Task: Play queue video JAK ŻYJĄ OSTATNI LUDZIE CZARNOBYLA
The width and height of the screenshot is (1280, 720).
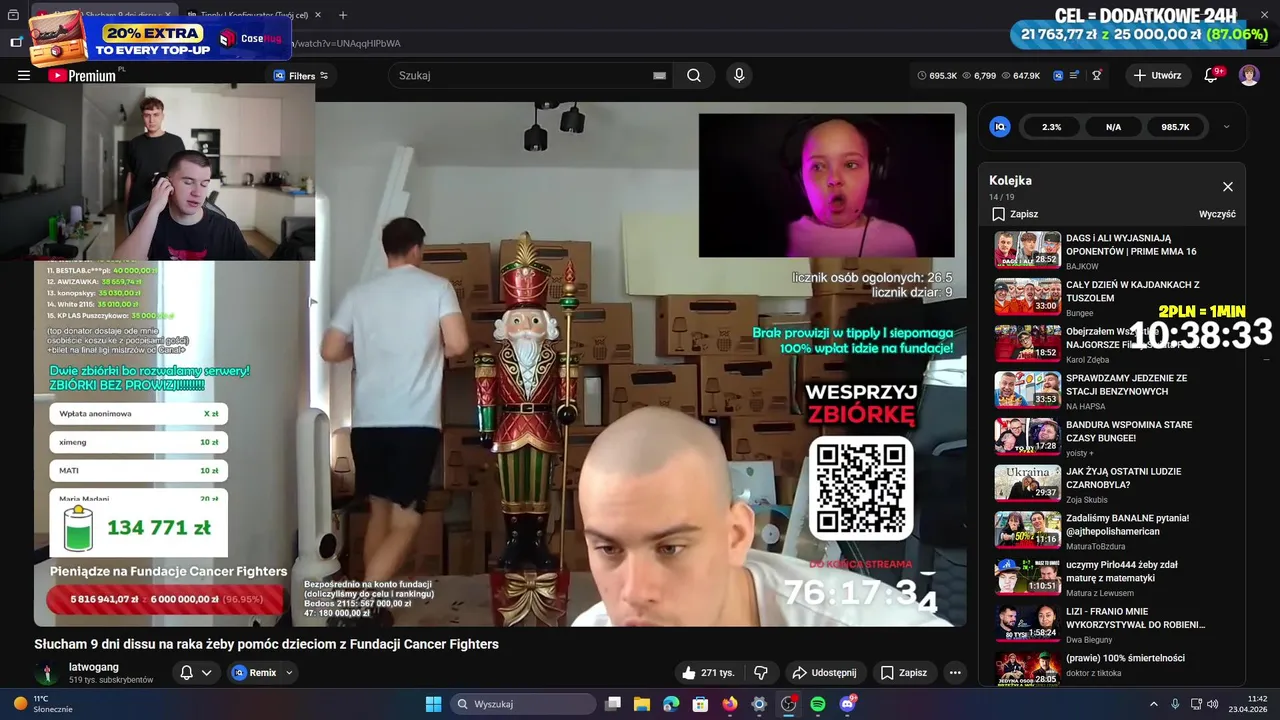Action: pyautogui.click(x=1111, y=483)
